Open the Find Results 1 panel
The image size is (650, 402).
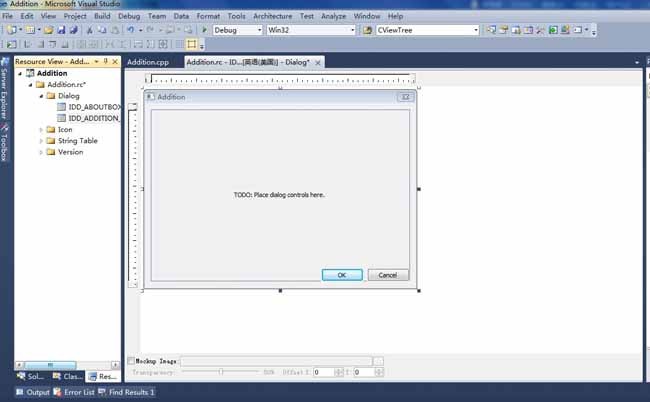point(126,392)
